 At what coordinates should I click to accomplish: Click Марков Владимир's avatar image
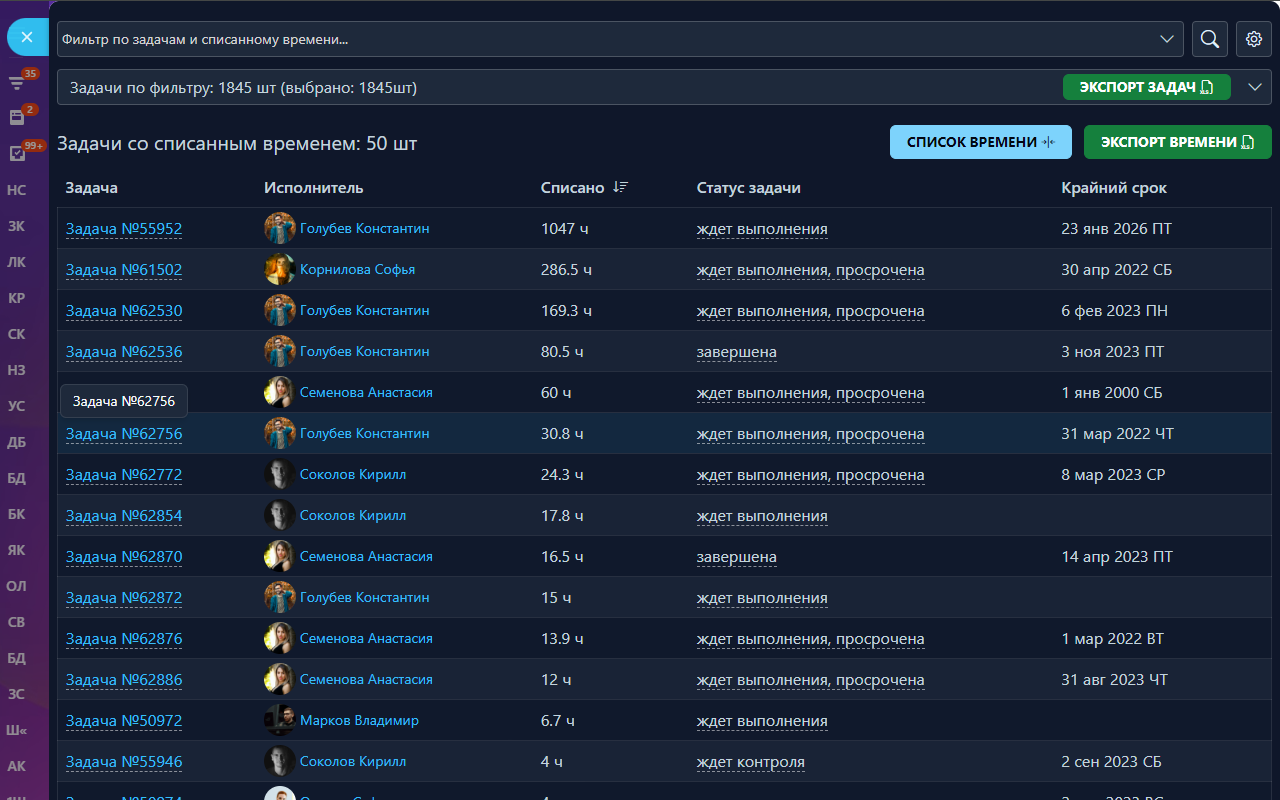[279, 720]
